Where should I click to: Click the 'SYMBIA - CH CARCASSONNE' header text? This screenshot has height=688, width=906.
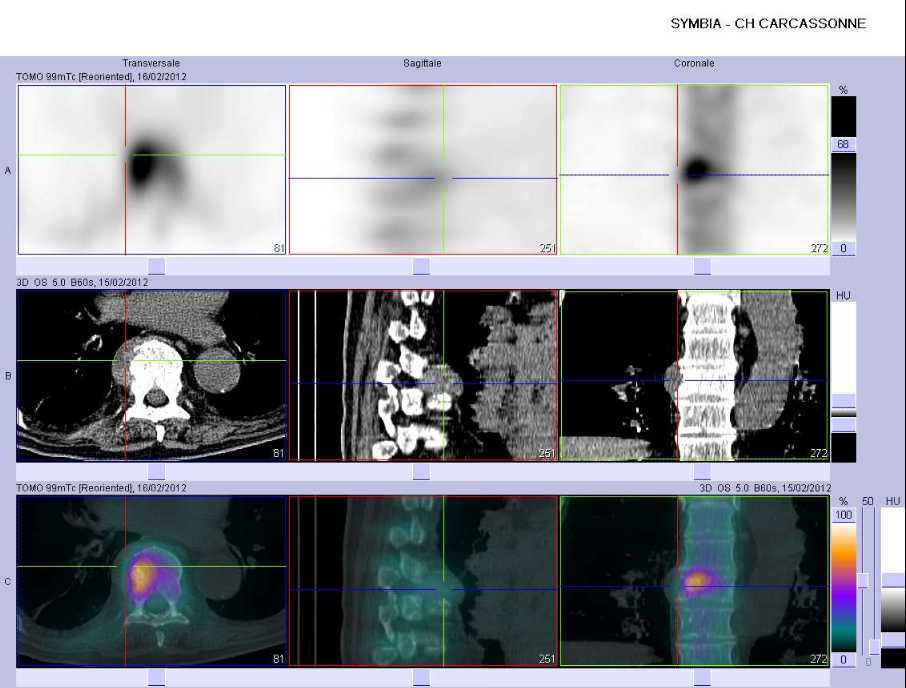tap(768, 24)
